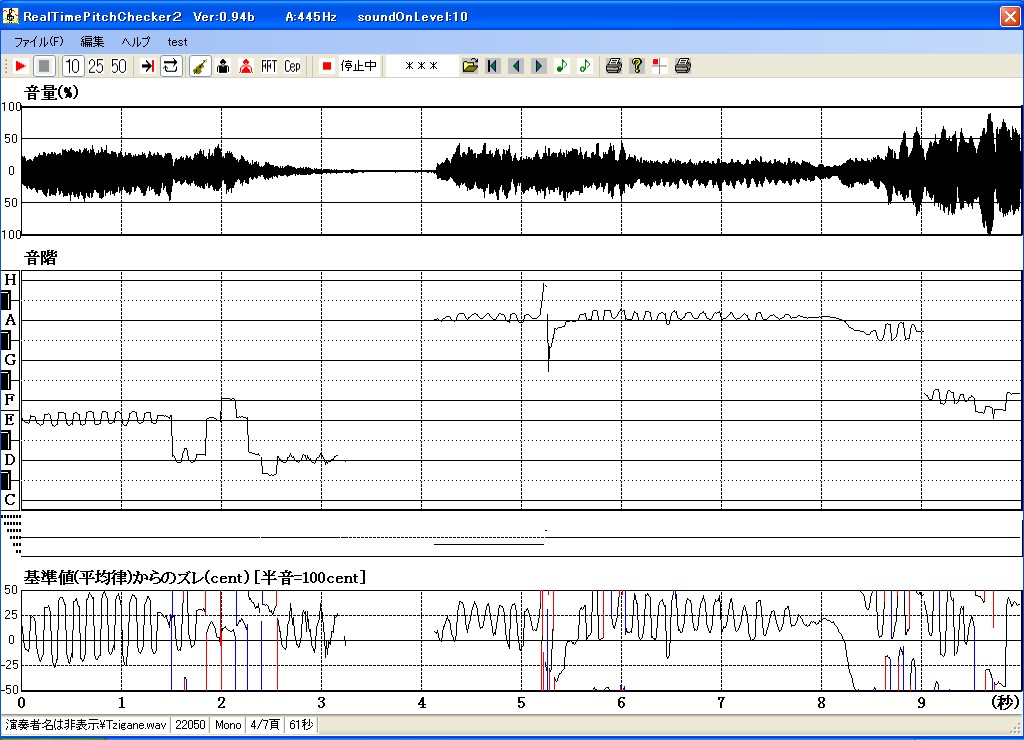Toggle the violin instrument icon
The height and width of the screenshot is (740, 1024).
[x=200, y=66]
